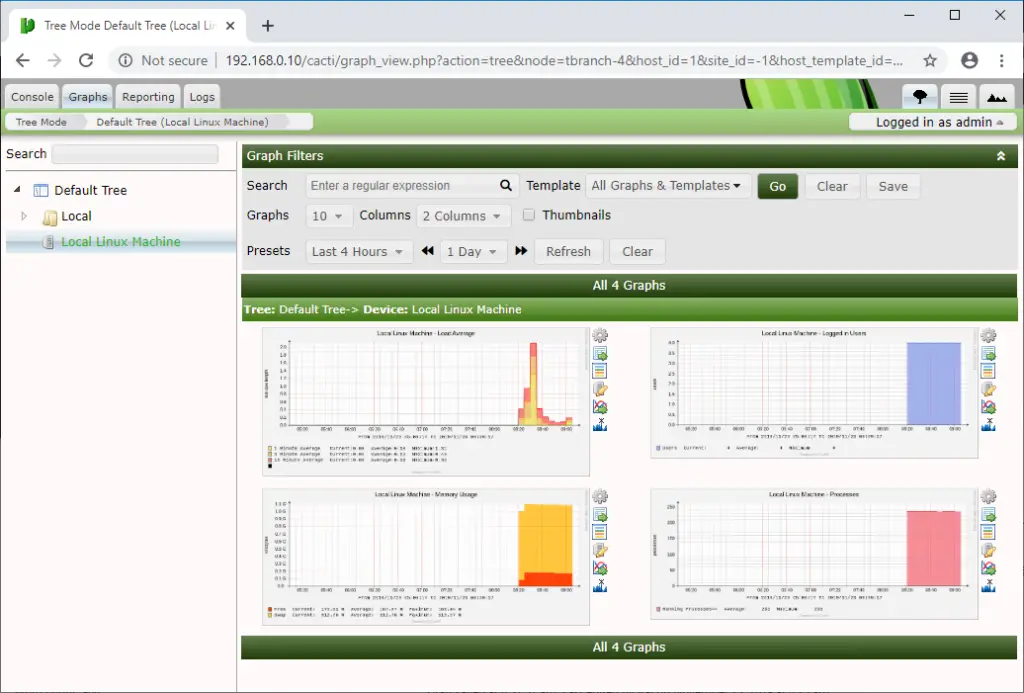The width and height of the screenshot is (1024, 693).
Task: Open the Last 4 Hours presets dropdown
Action: [x=358, y=251]
